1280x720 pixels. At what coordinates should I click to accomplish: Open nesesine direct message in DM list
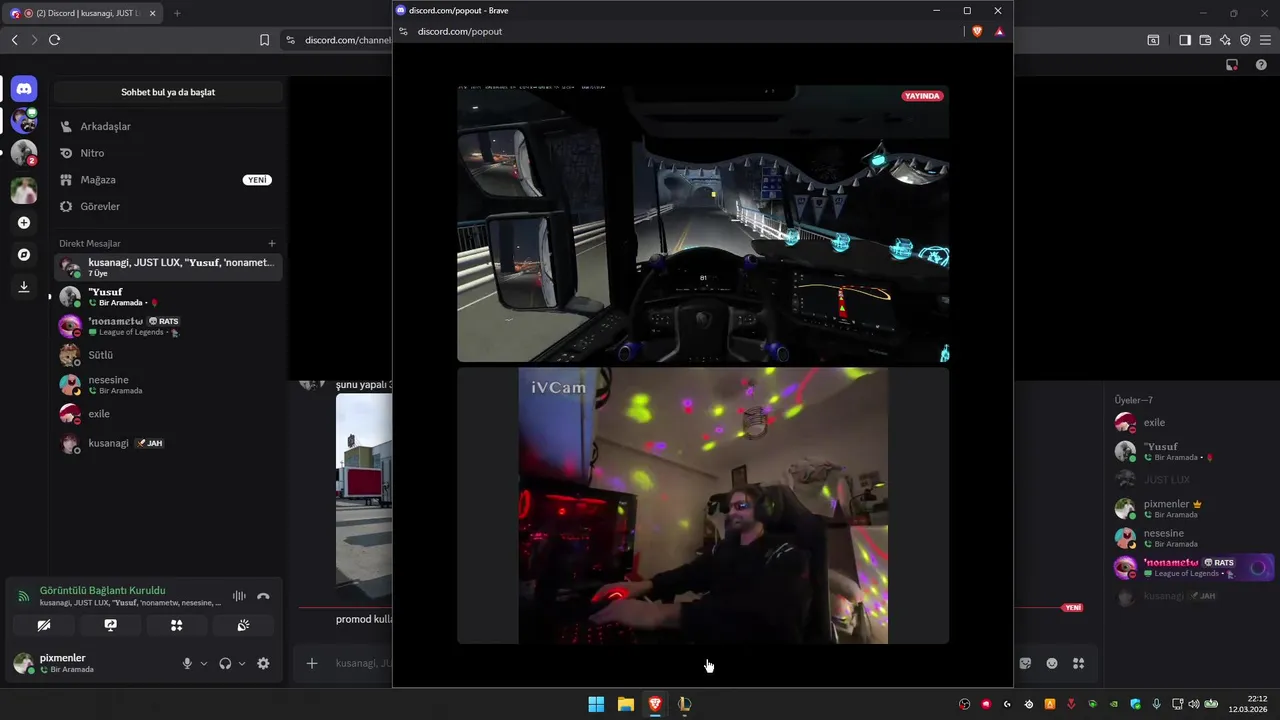168,385
